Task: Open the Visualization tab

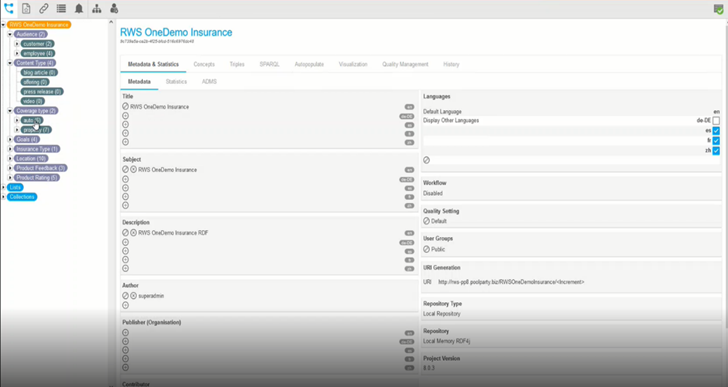Action: (353, 64)
